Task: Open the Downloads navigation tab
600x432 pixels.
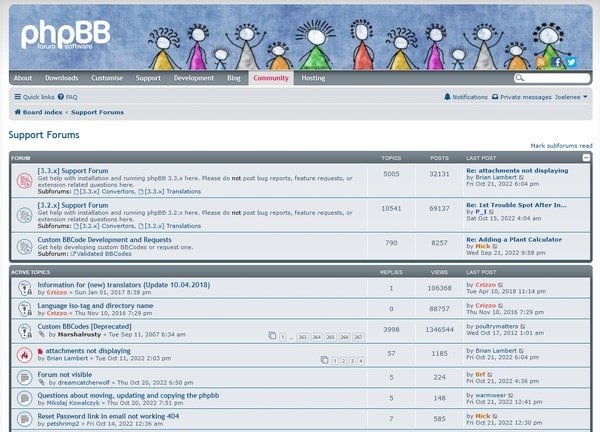Action: [62, 78]
